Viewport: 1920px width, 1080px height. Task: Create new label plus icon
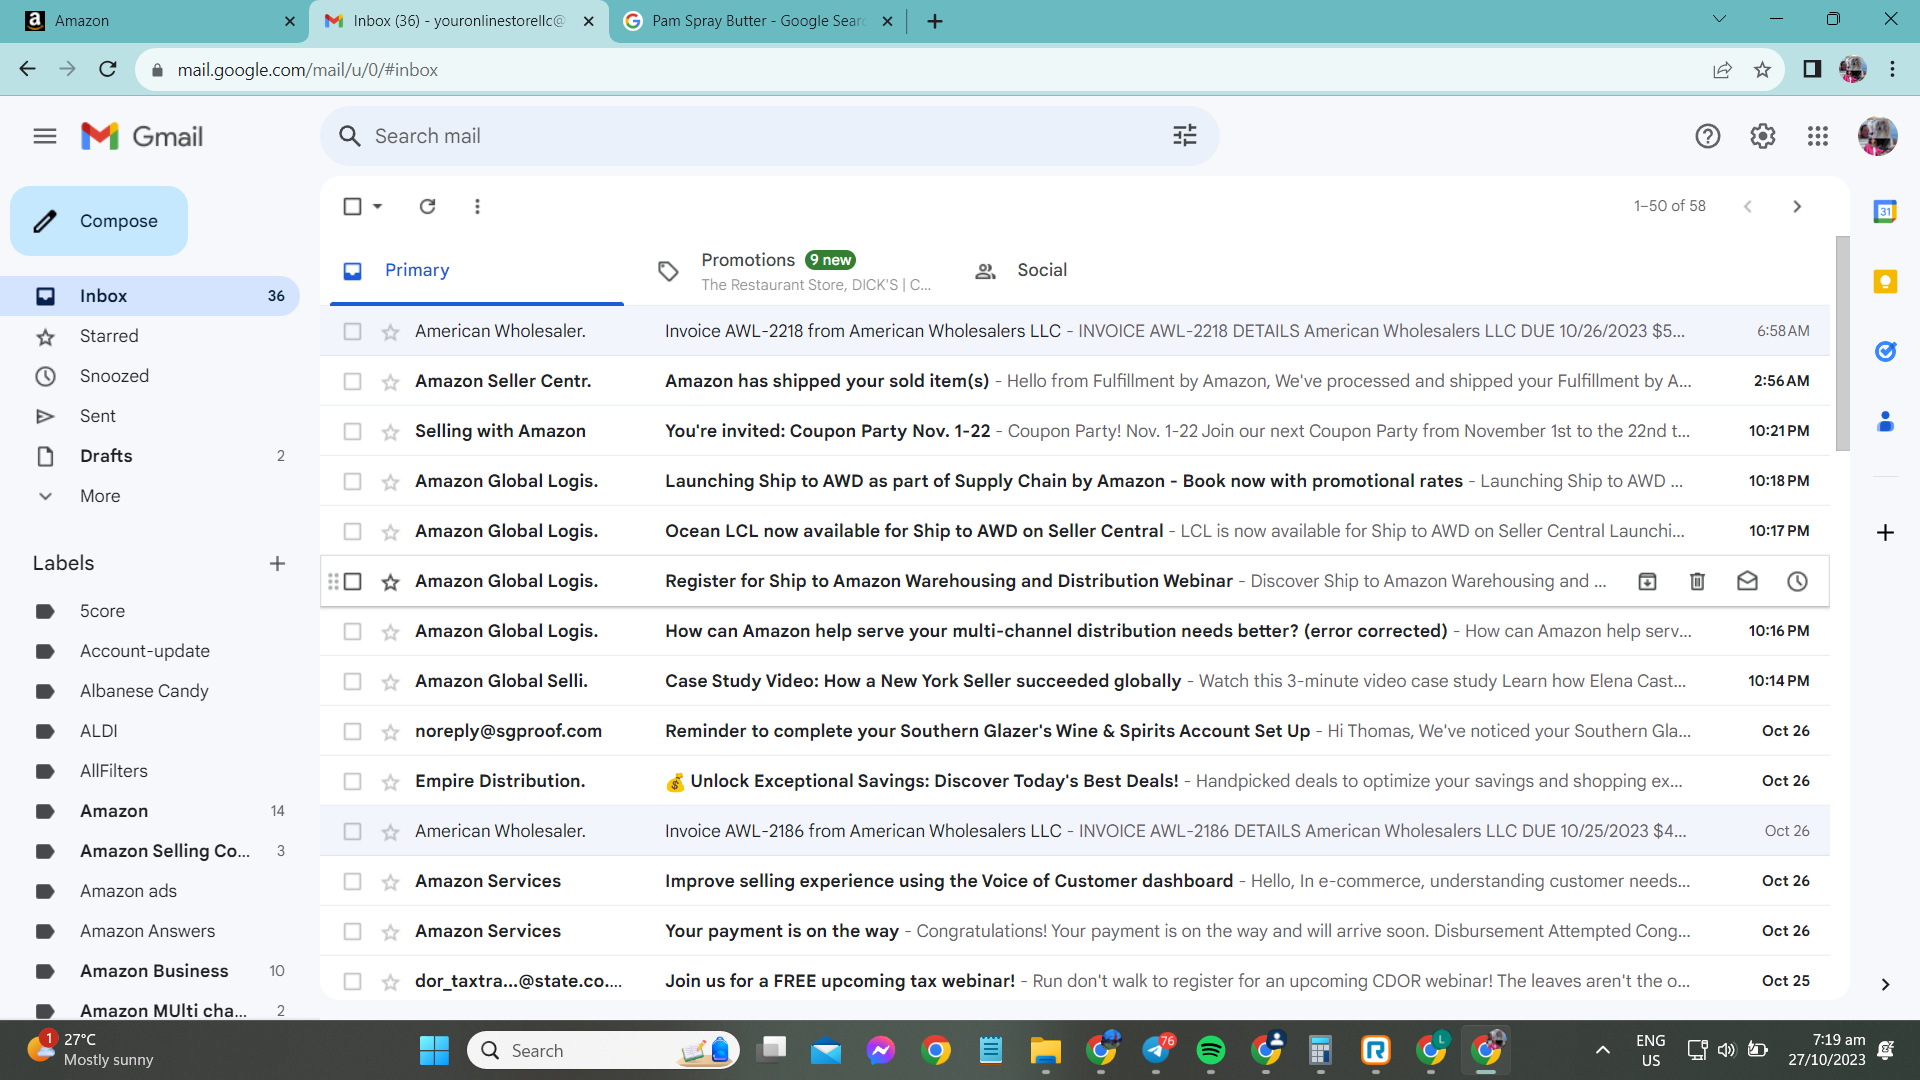pos(277,564)
